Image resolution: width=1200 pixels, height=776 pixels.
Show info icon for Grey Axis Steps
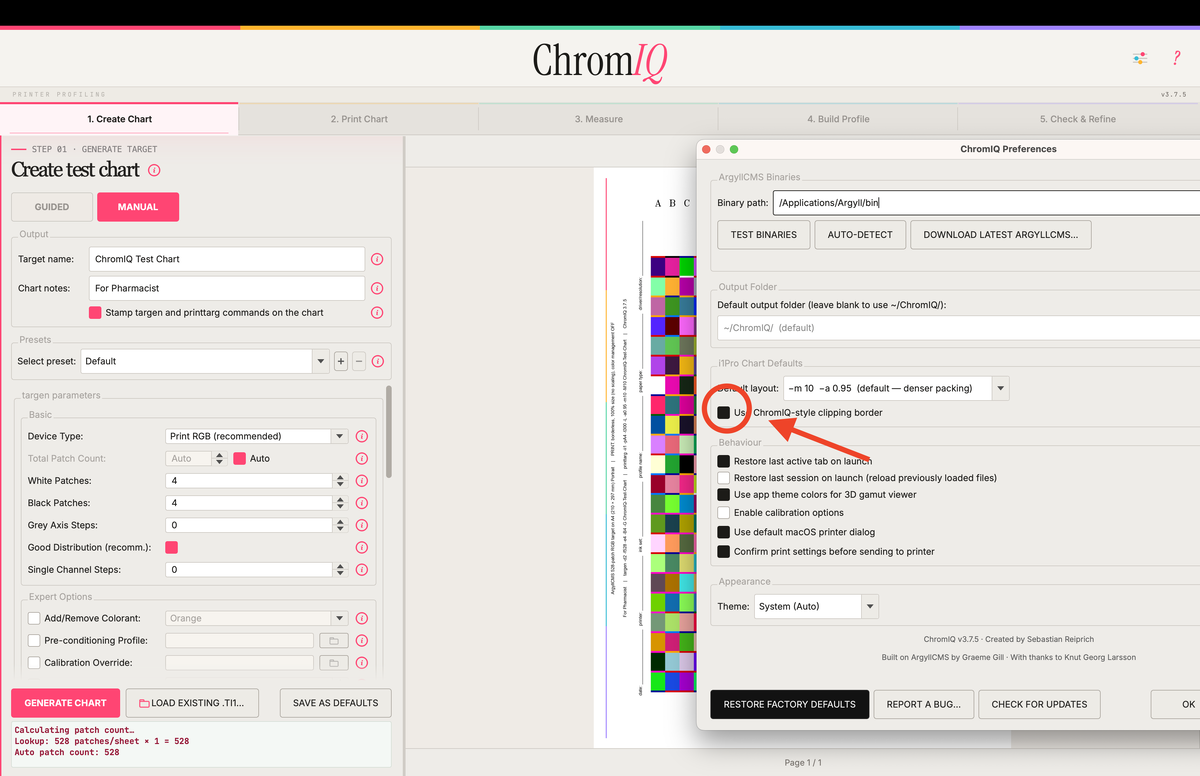click(362, 525)
